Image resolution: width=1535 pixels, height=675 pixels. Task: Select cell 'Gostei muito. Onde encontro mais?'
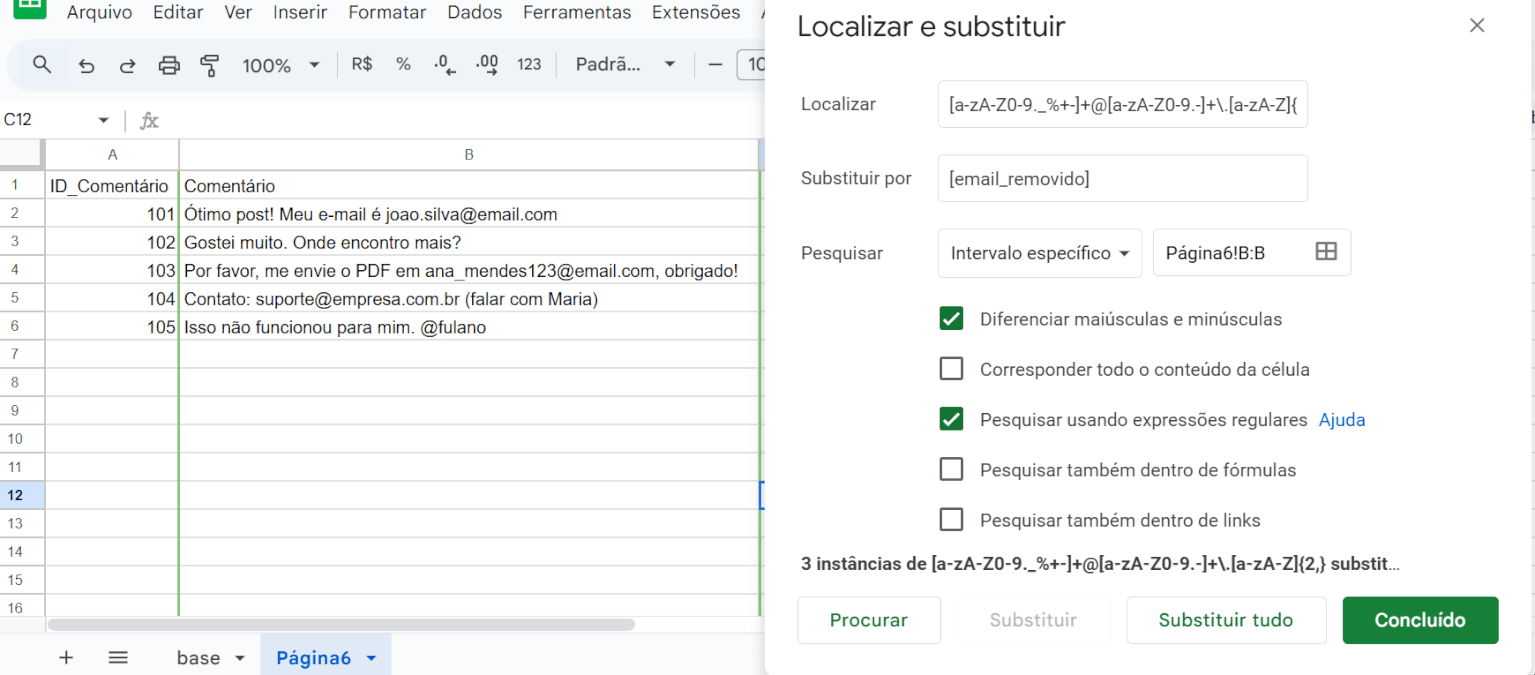tap(469, 242)
